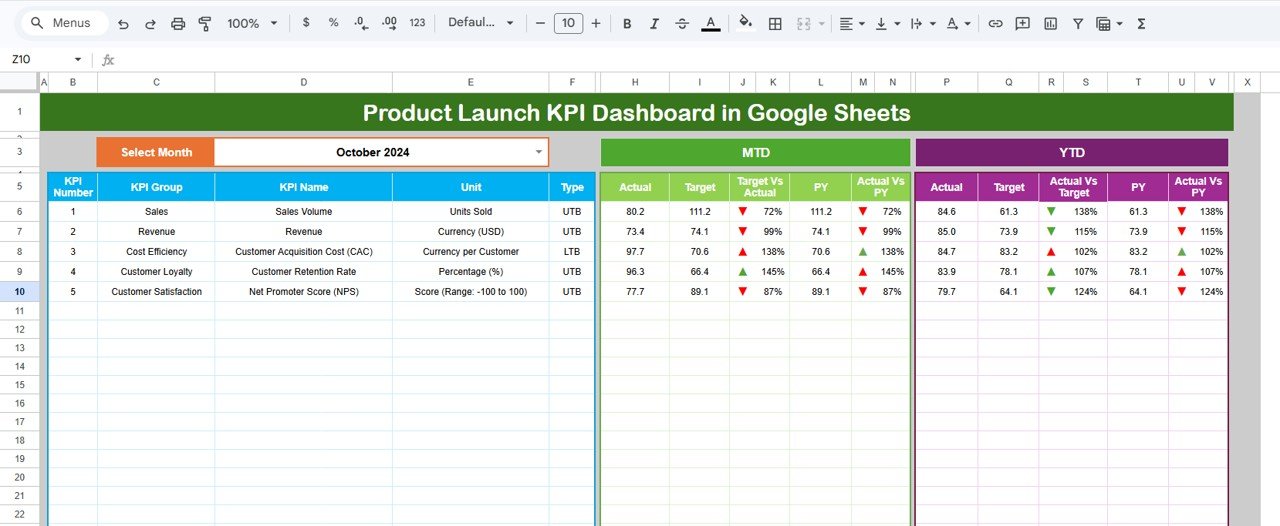Open the Fill color paint bucket

[745, 23]
